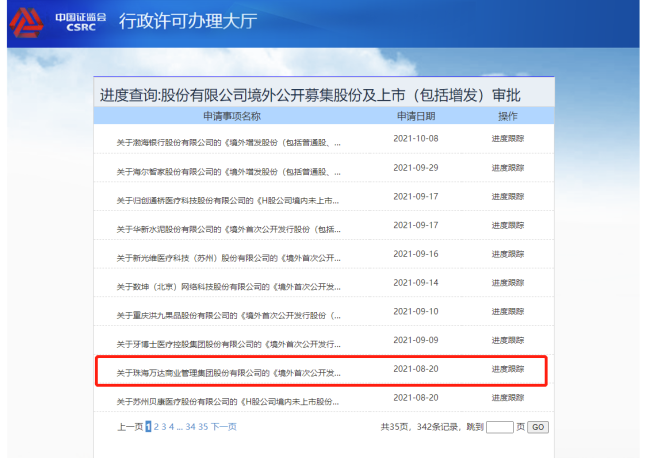This screenshot has width=650, height=458.
Task: Open the 牙博士医疗控股 application entry
Action: click(228, 344)
